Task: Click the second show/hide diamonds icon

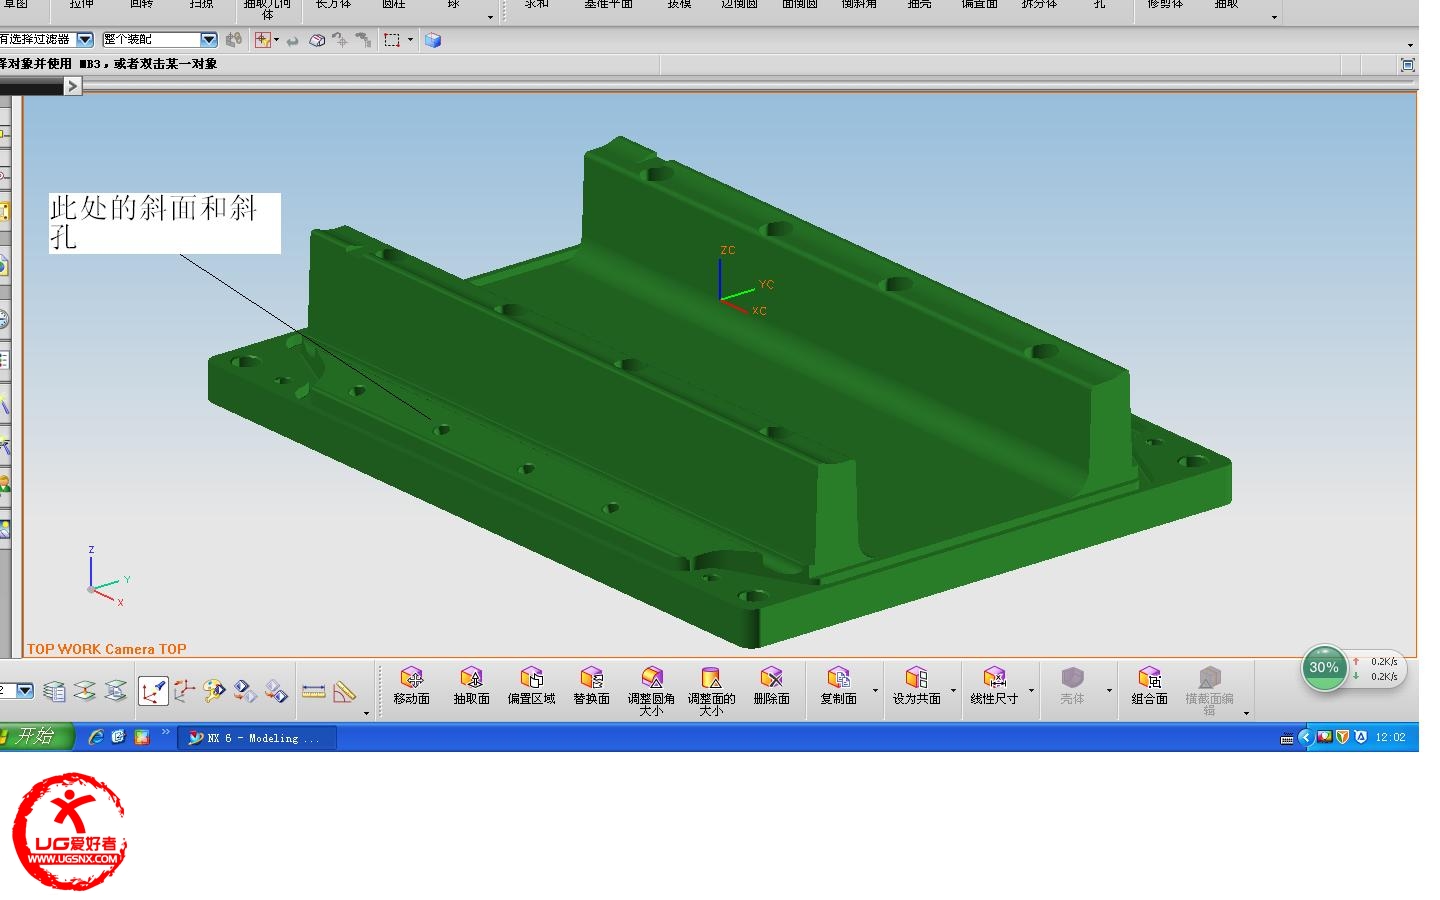Action: (276, 691)
